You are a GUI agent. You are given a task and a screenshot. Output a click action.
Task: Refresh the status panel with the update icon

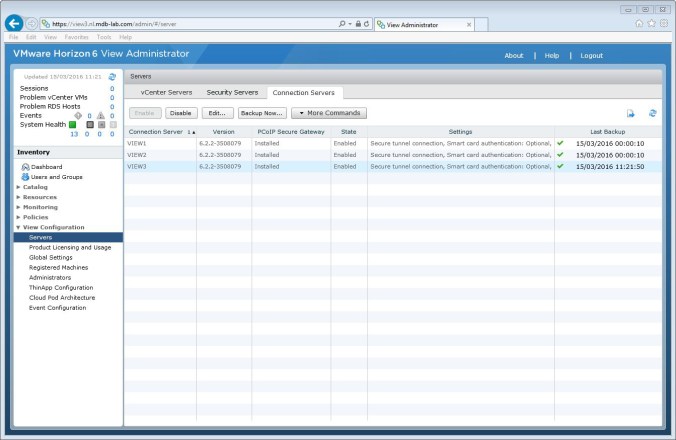112,76
